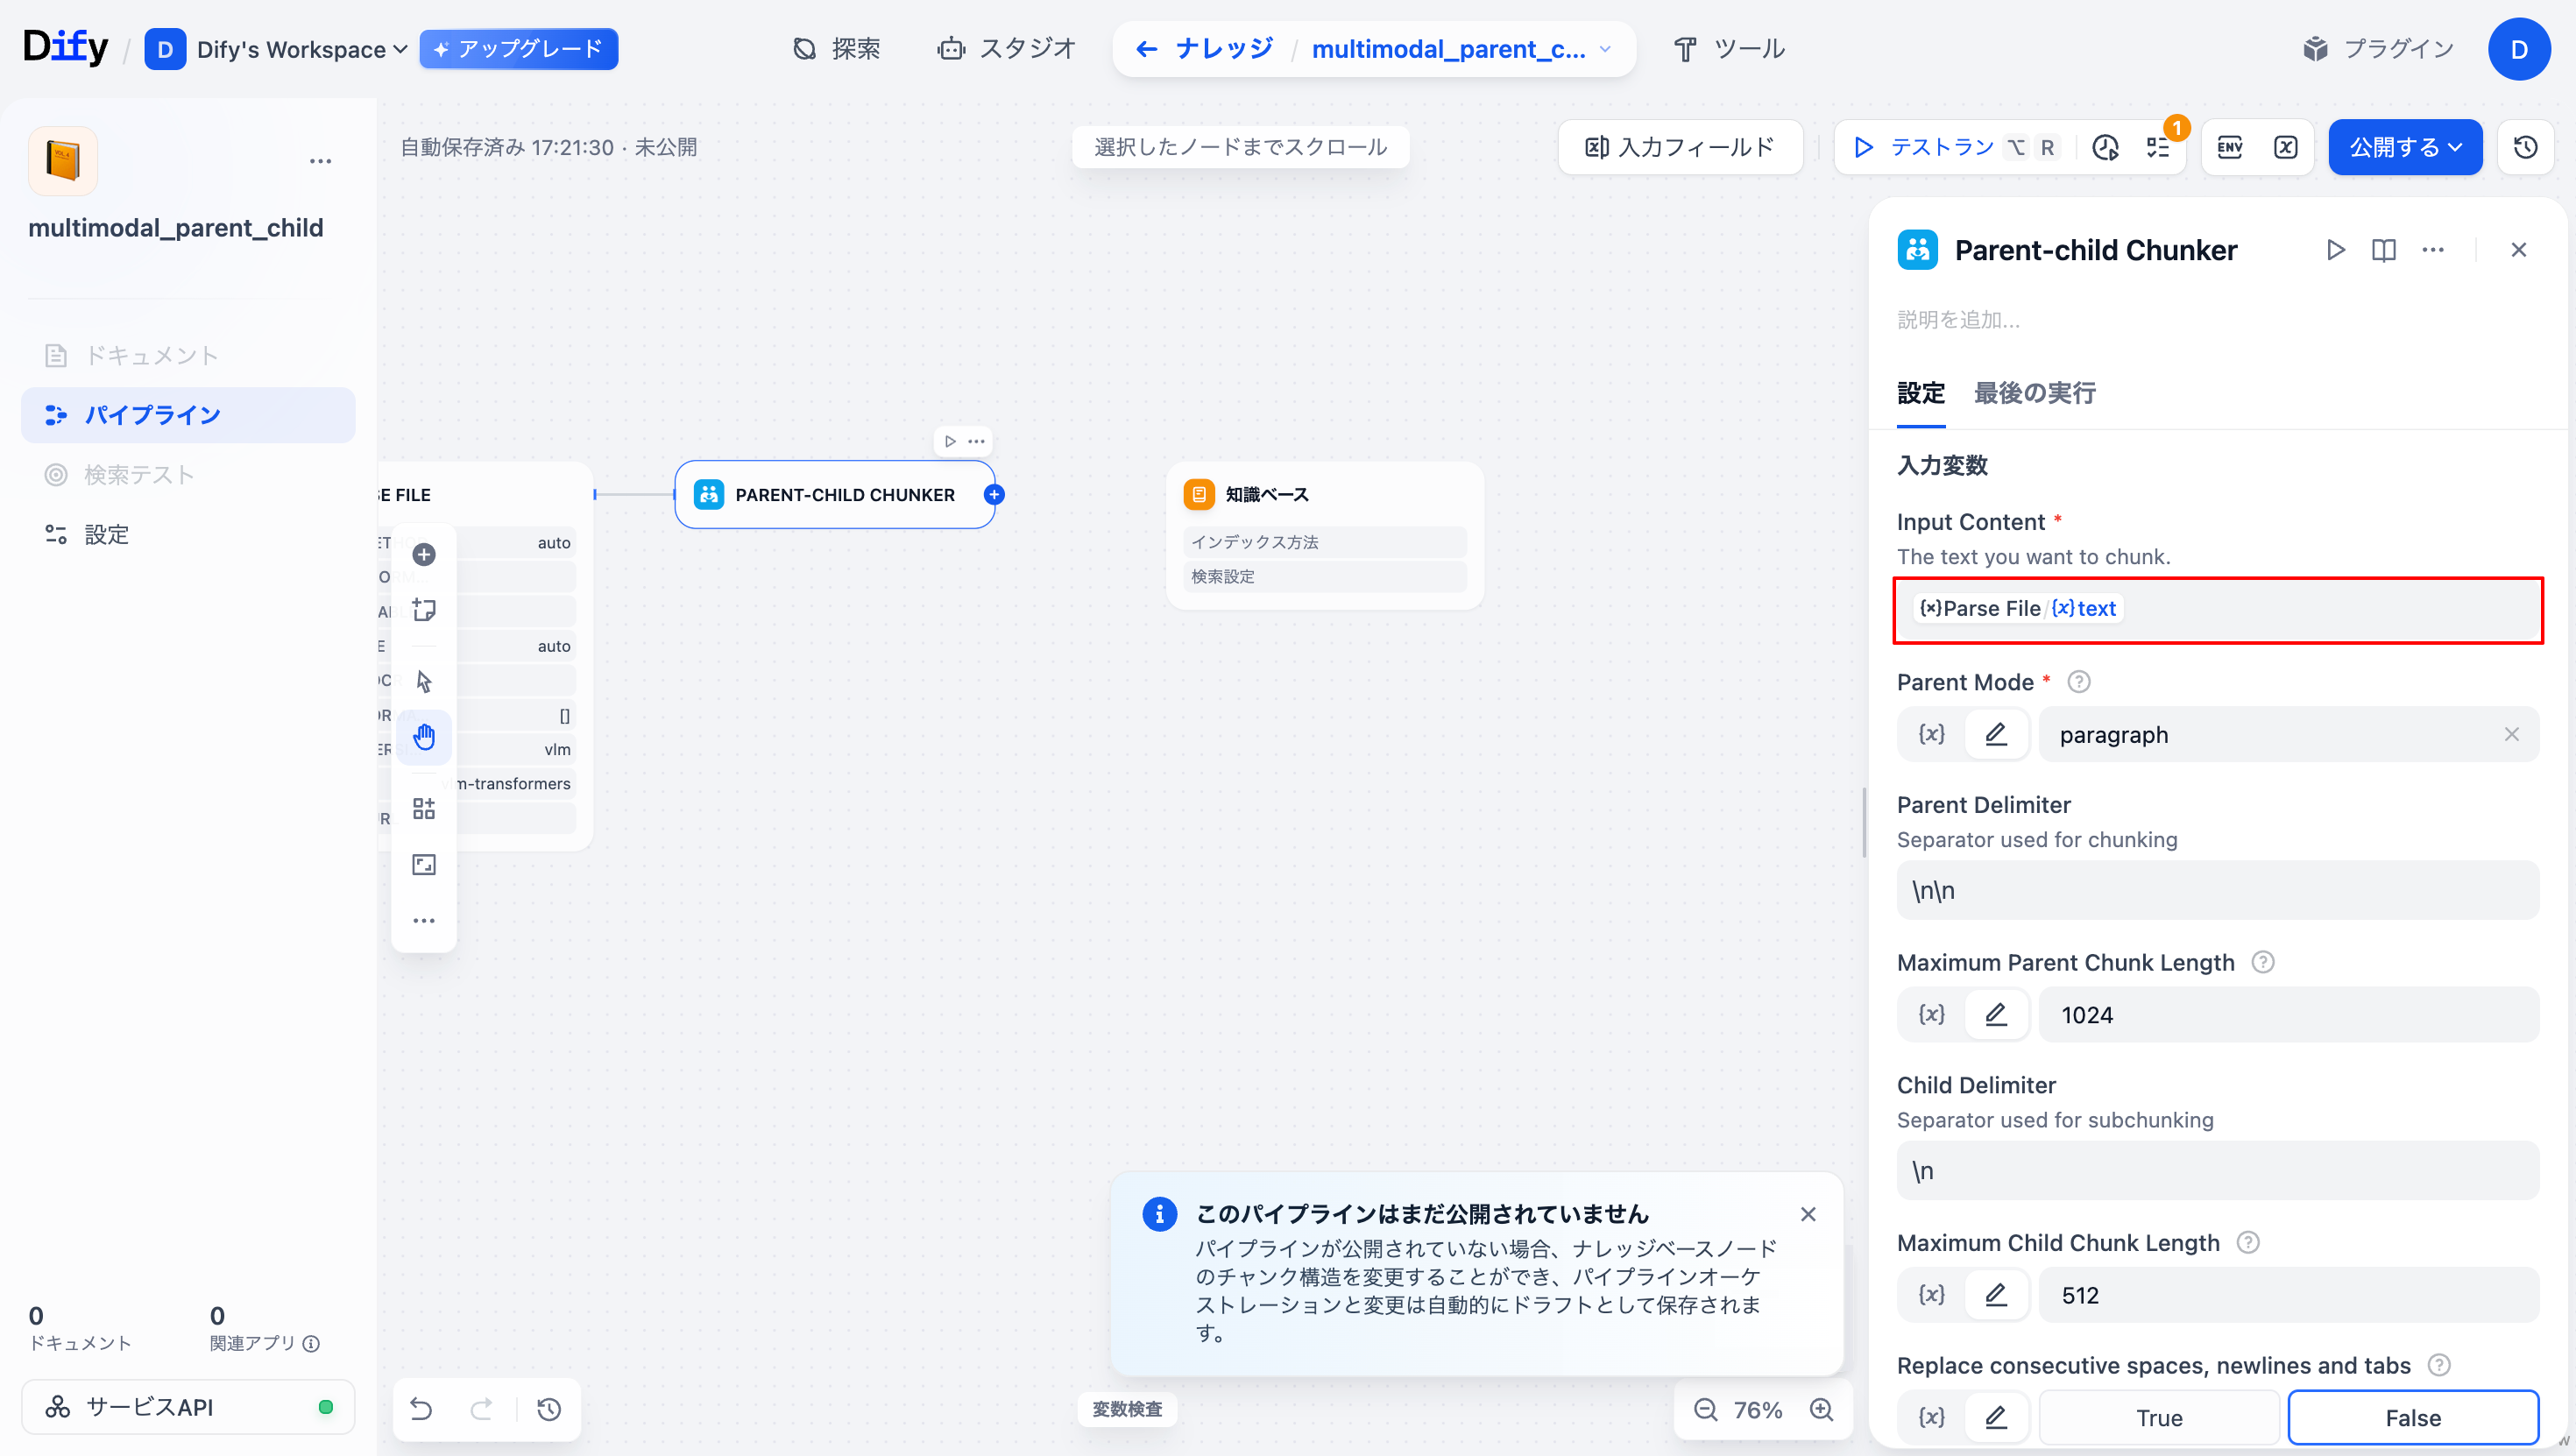This screenshot has height=1456, width=2576.
Task: Select the pointer mode tool
Action: pos(424,681)
